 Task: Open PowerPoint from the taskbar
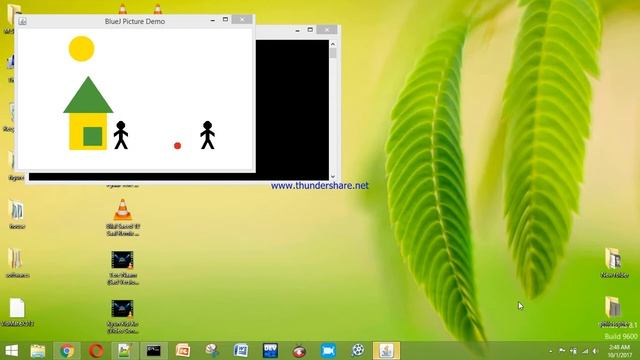pos(183,351)
